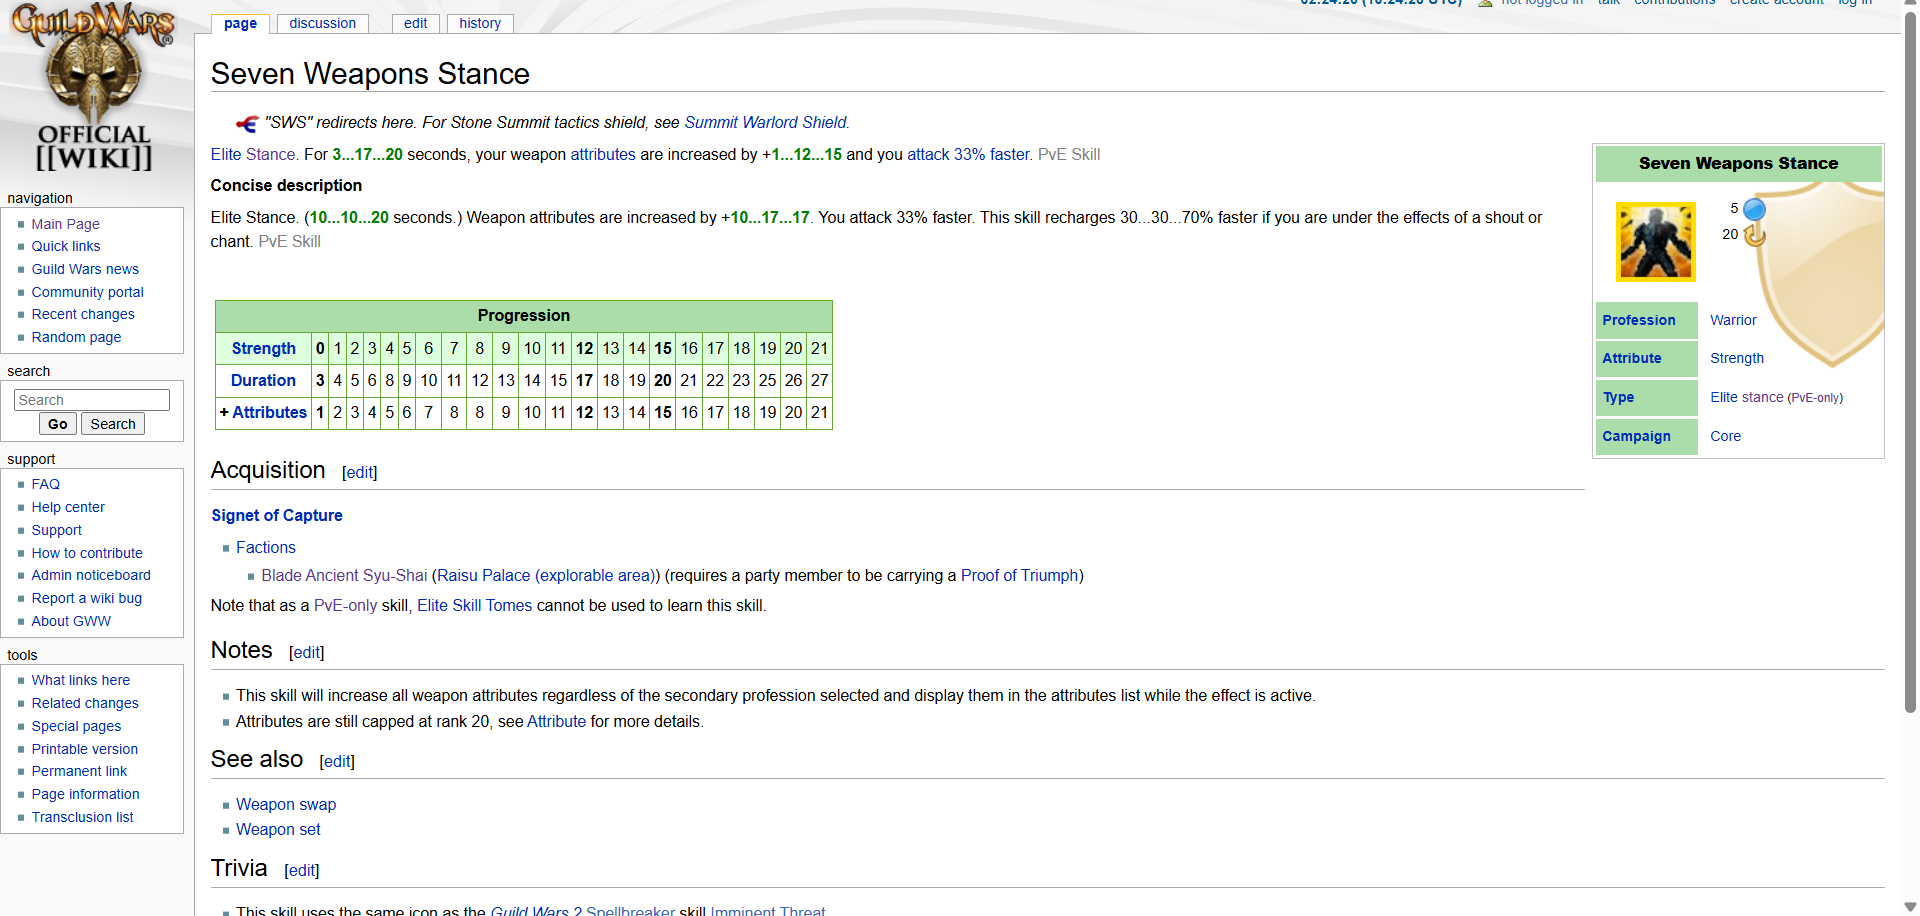Click Report a wiki bug
This screenshot has width=1920, height=916.
(86, 598)
